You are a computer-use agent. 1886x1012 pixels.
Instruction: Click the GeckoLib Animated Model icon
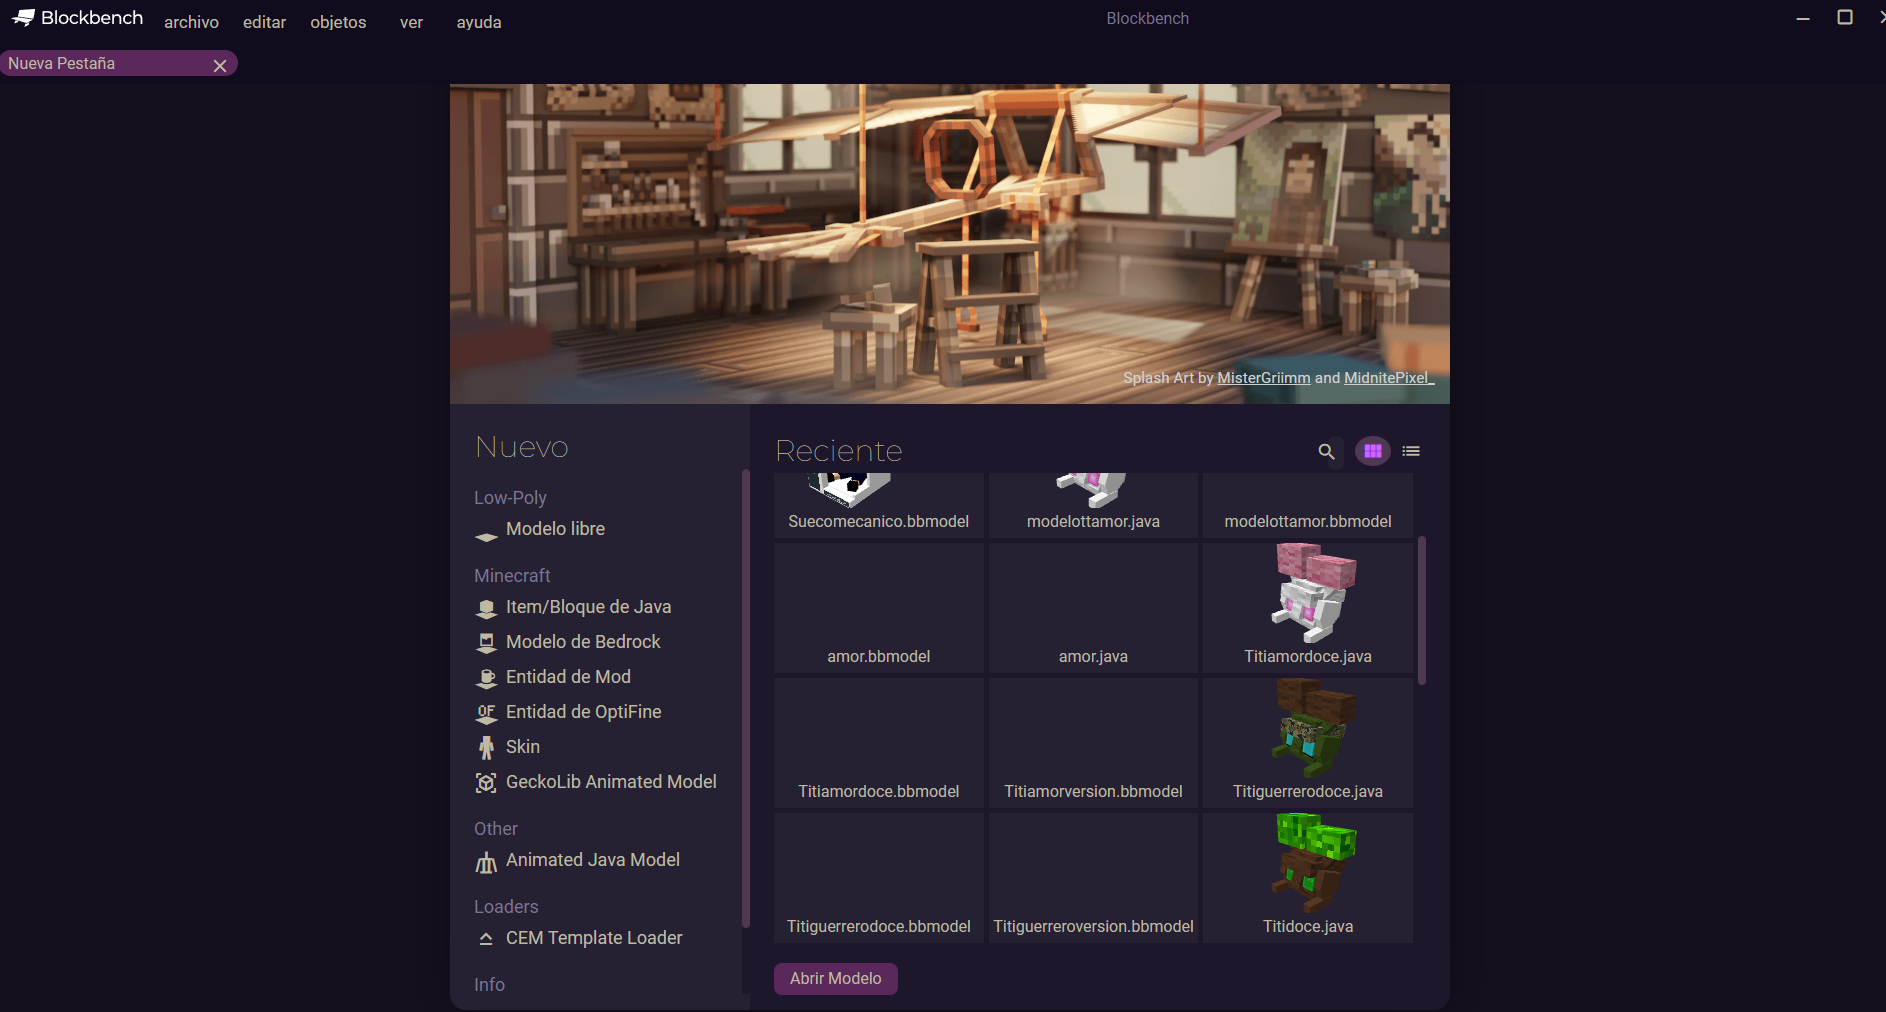486,783
